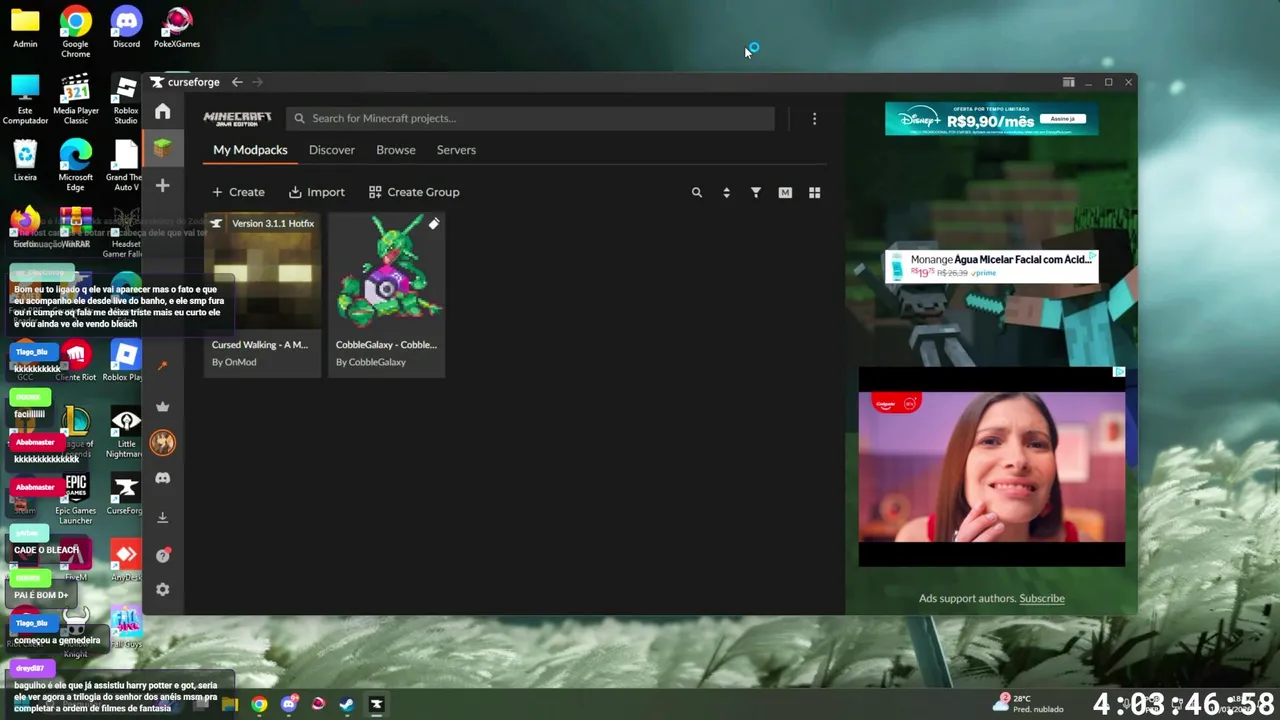Open the Discord icon in CurseForge sidebar
The image size is (1280, 720).
[162, 478]
